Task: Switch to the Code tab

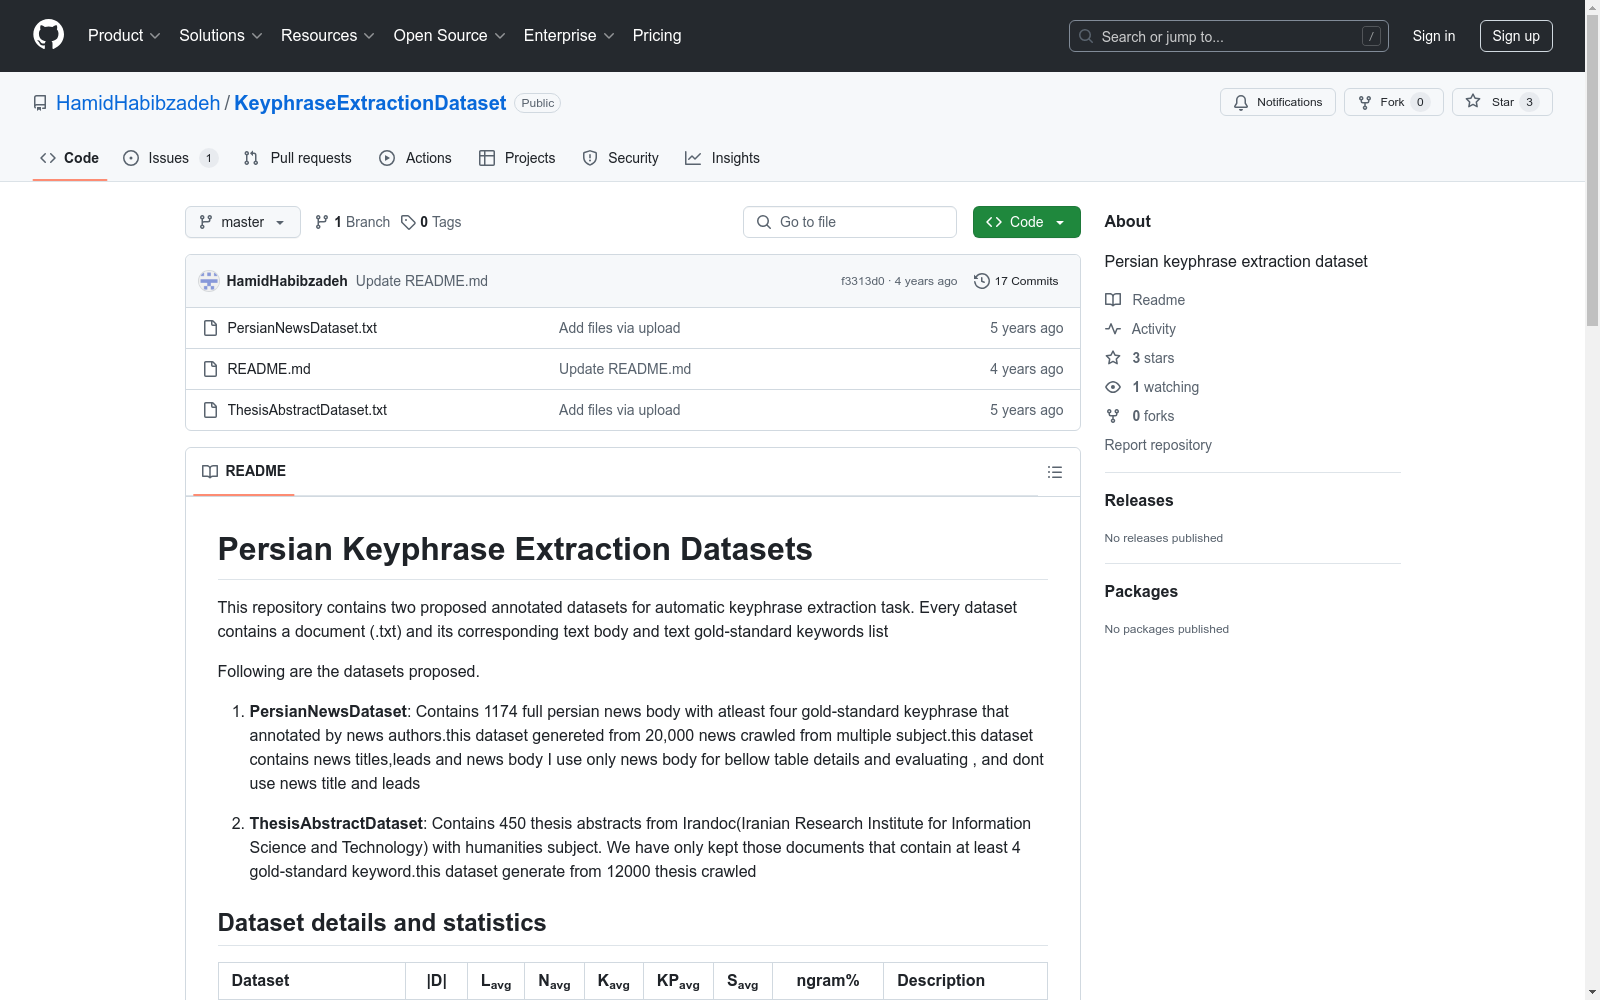Action: click(70, 158)
